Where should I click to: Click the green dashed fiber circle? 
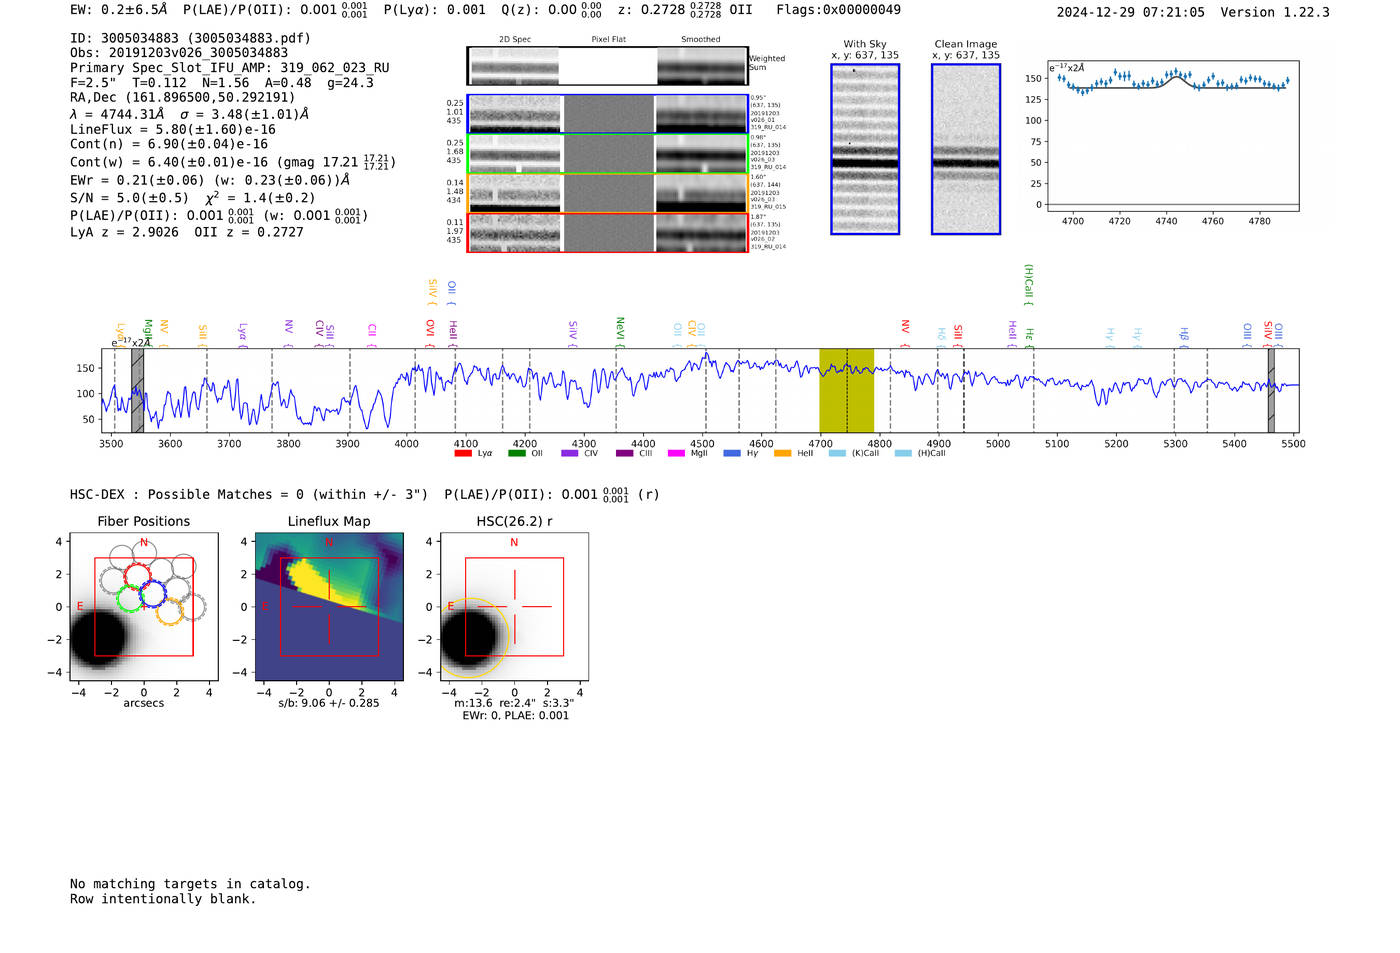point(129,599)
